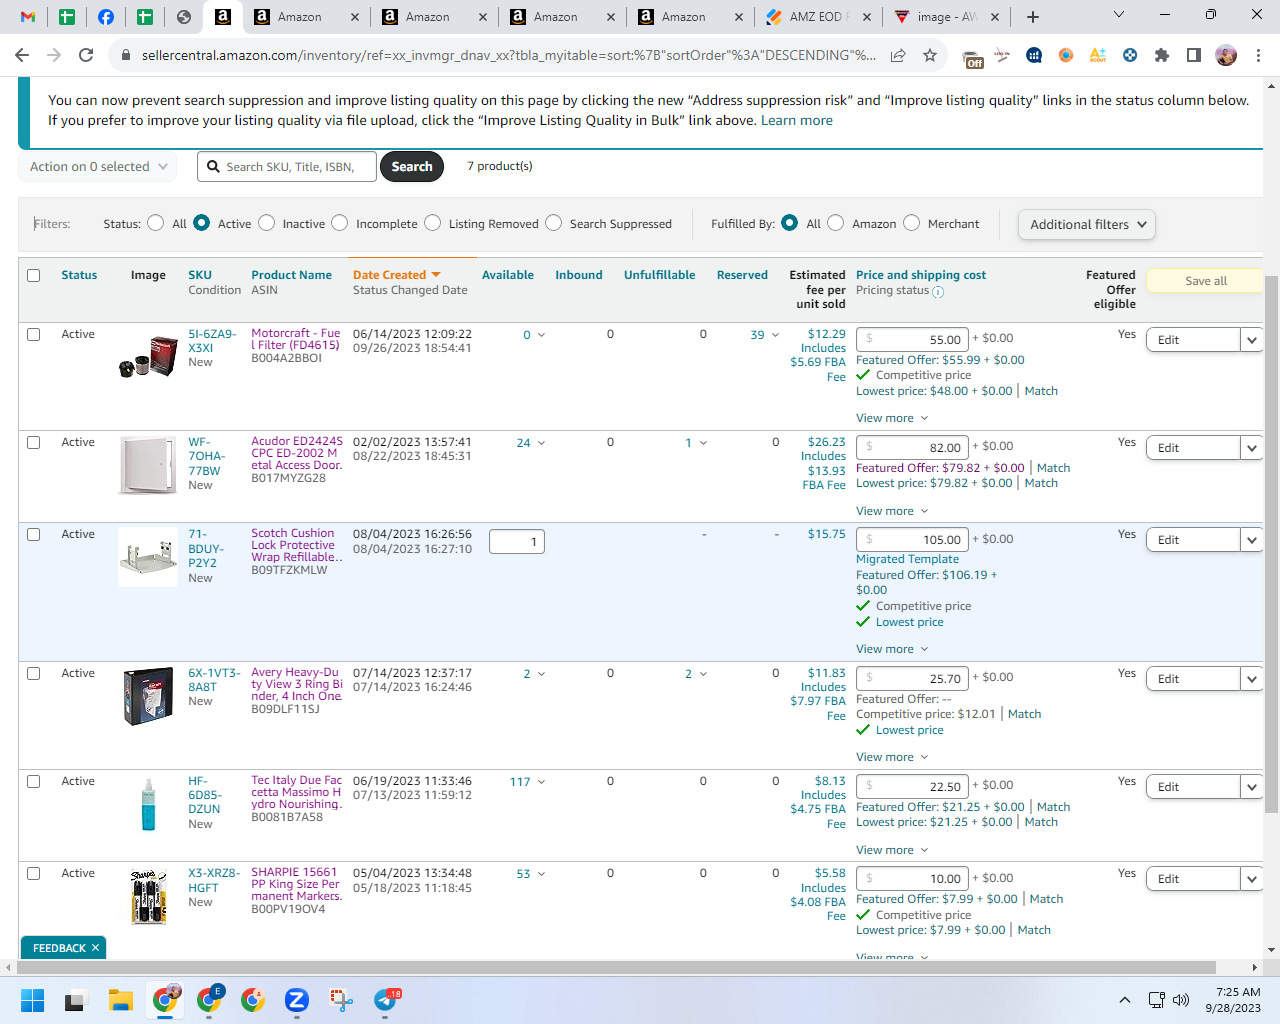Click the black Search button
This screenshot has height=1024, width=1280.
[412, 167]
